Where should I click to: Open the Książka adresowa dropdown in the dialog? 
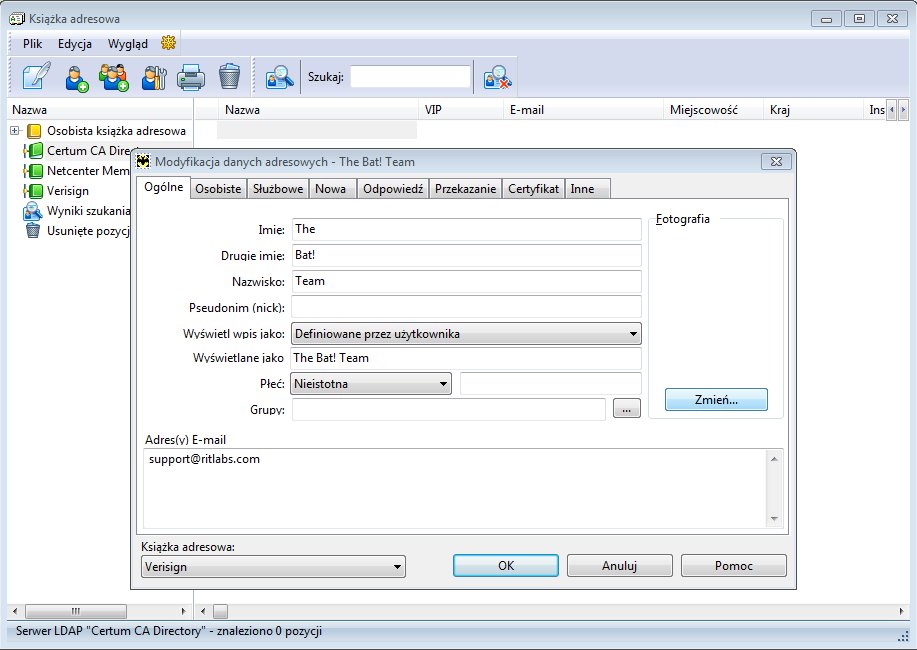(x=273, y=567)
